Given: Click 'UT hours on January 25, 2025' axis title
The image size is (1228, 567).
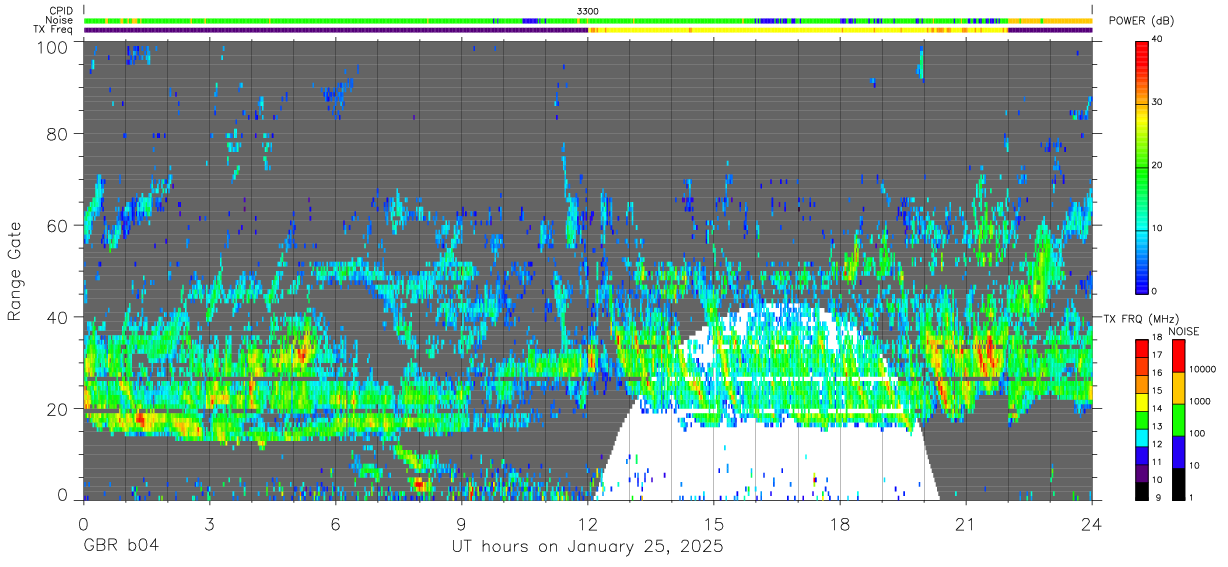Looking at the screenshot, I should coord(588,547).
